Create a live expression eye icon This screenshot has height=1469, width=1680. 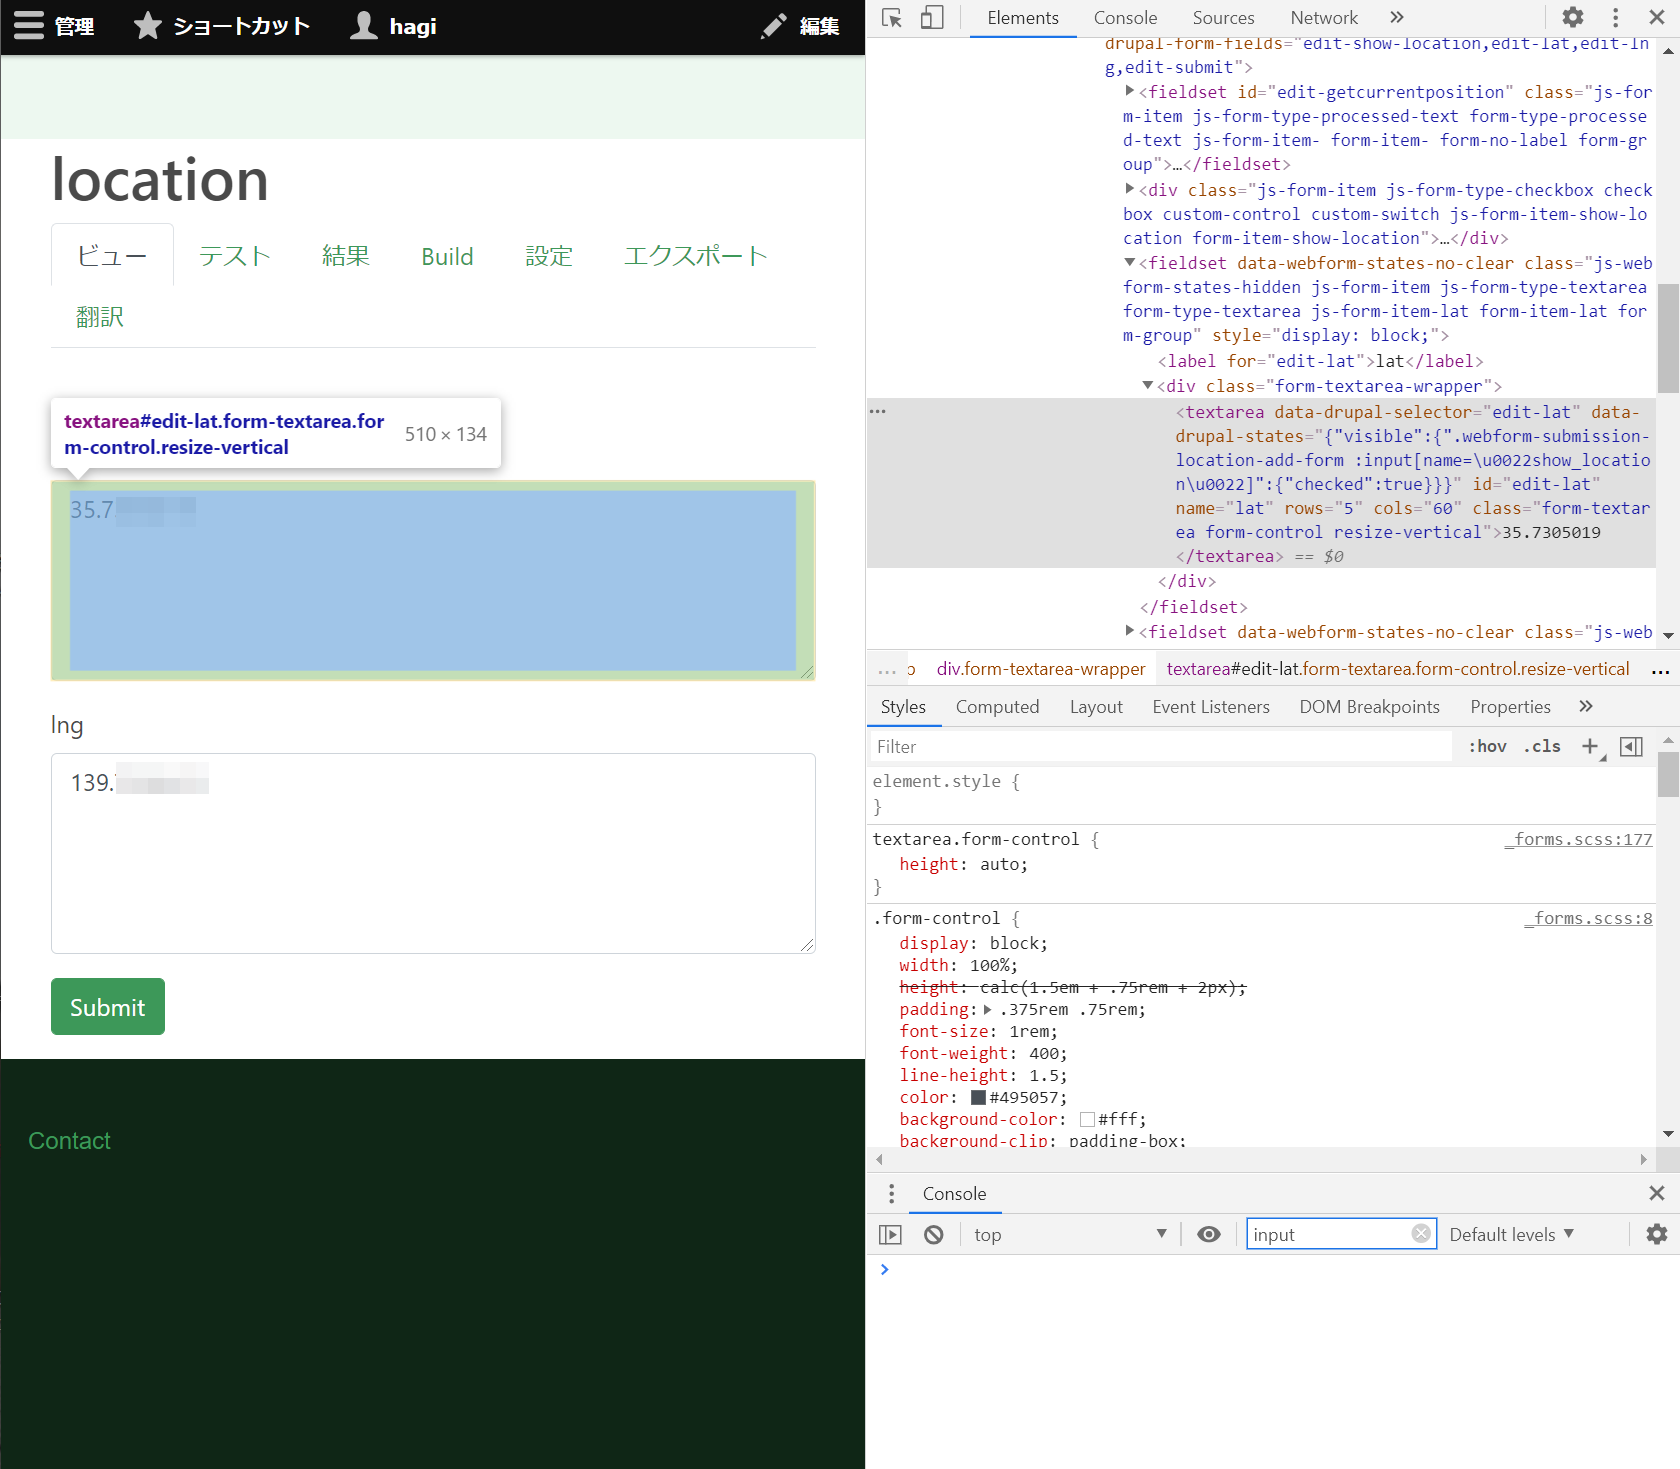pyautogui.click(x=1209, y=1235)
